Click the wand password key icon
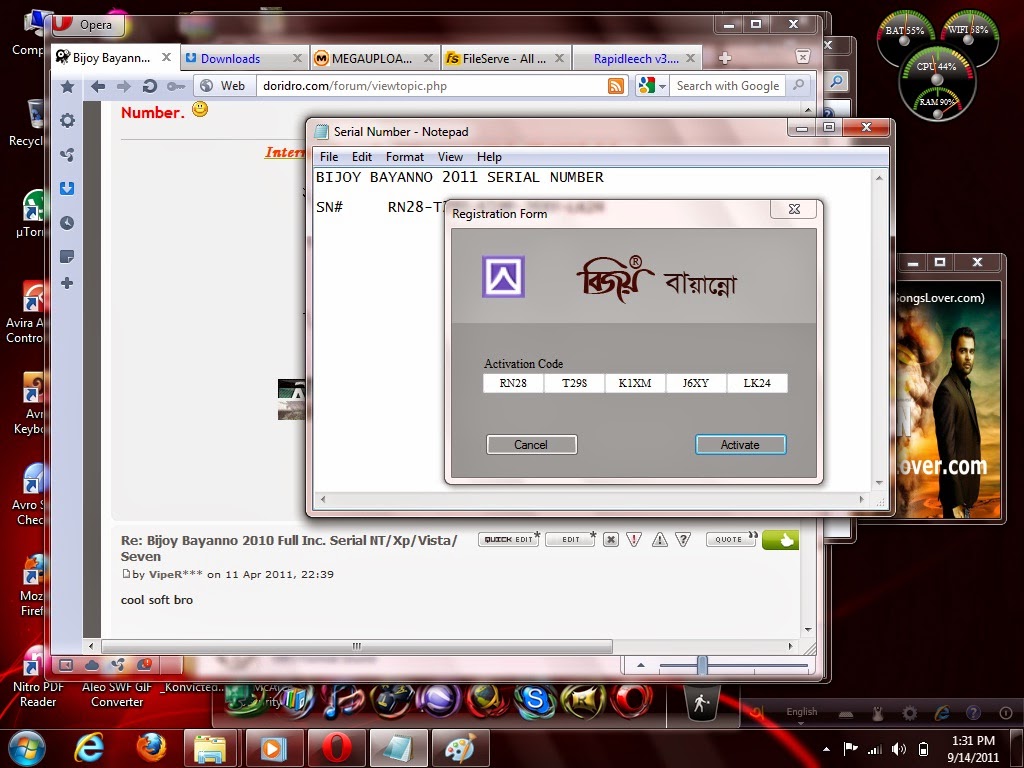The image size is (1024, 768). click(175, 86)
